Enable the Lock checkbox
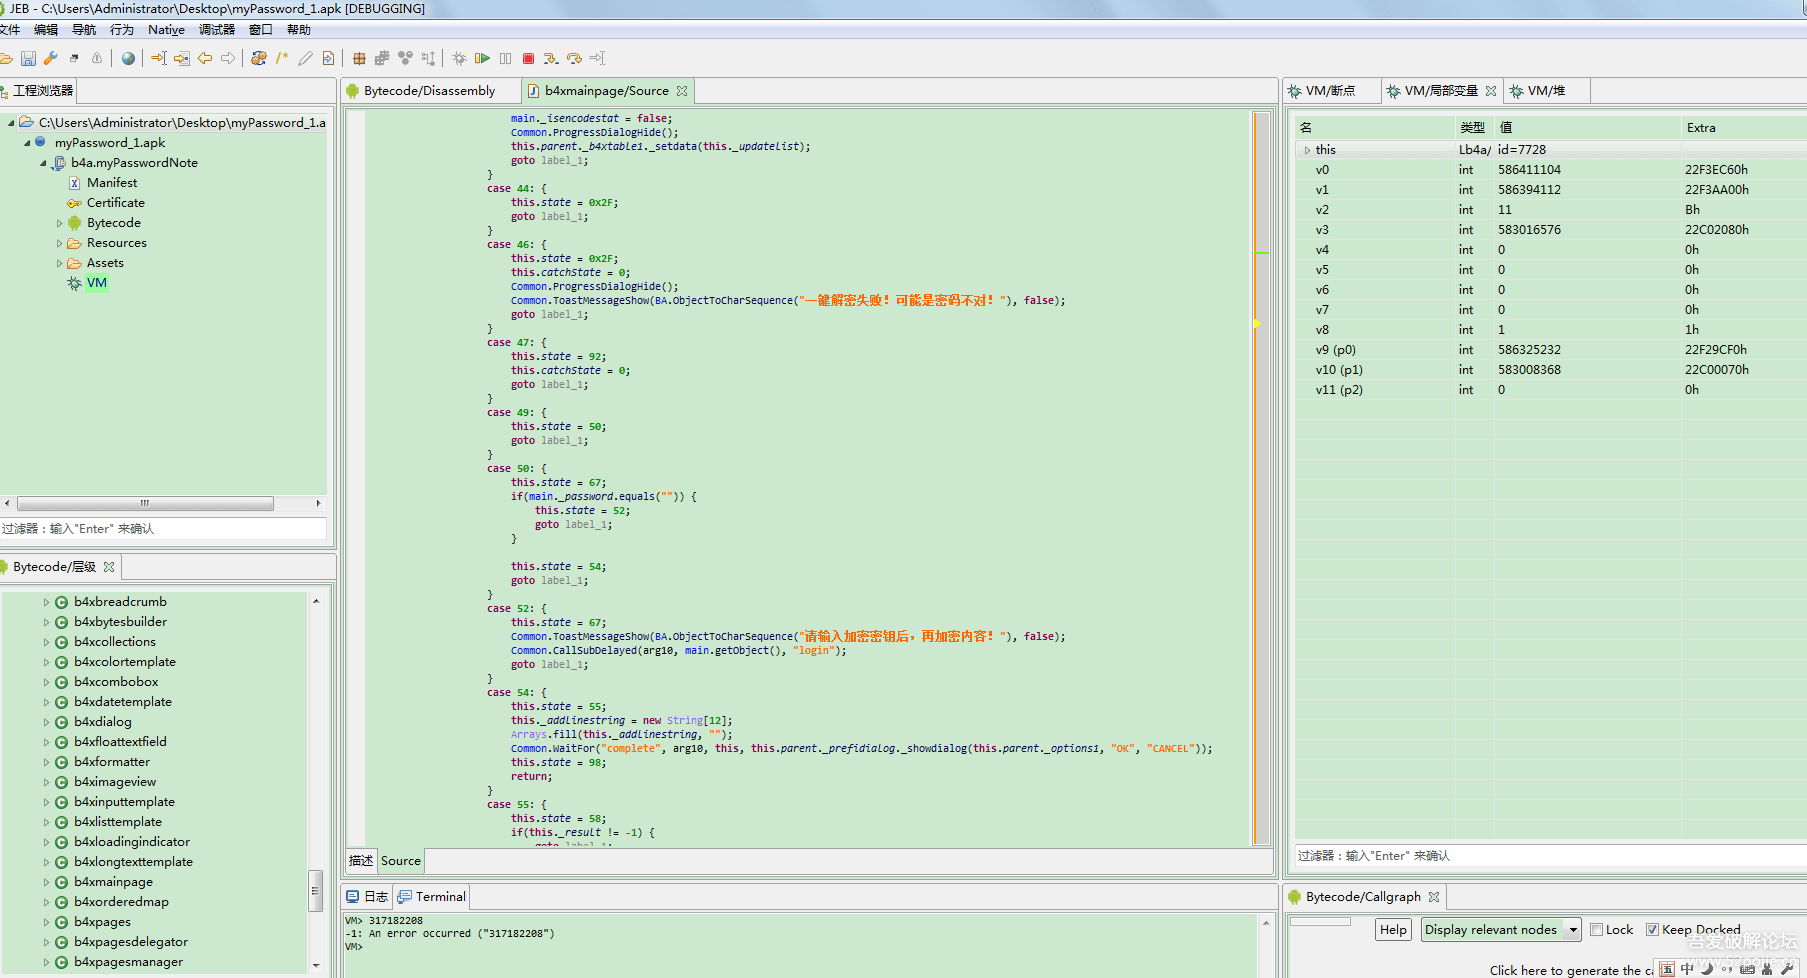The height and width of the screenshot is (978, 1807). coord(1596,930)
